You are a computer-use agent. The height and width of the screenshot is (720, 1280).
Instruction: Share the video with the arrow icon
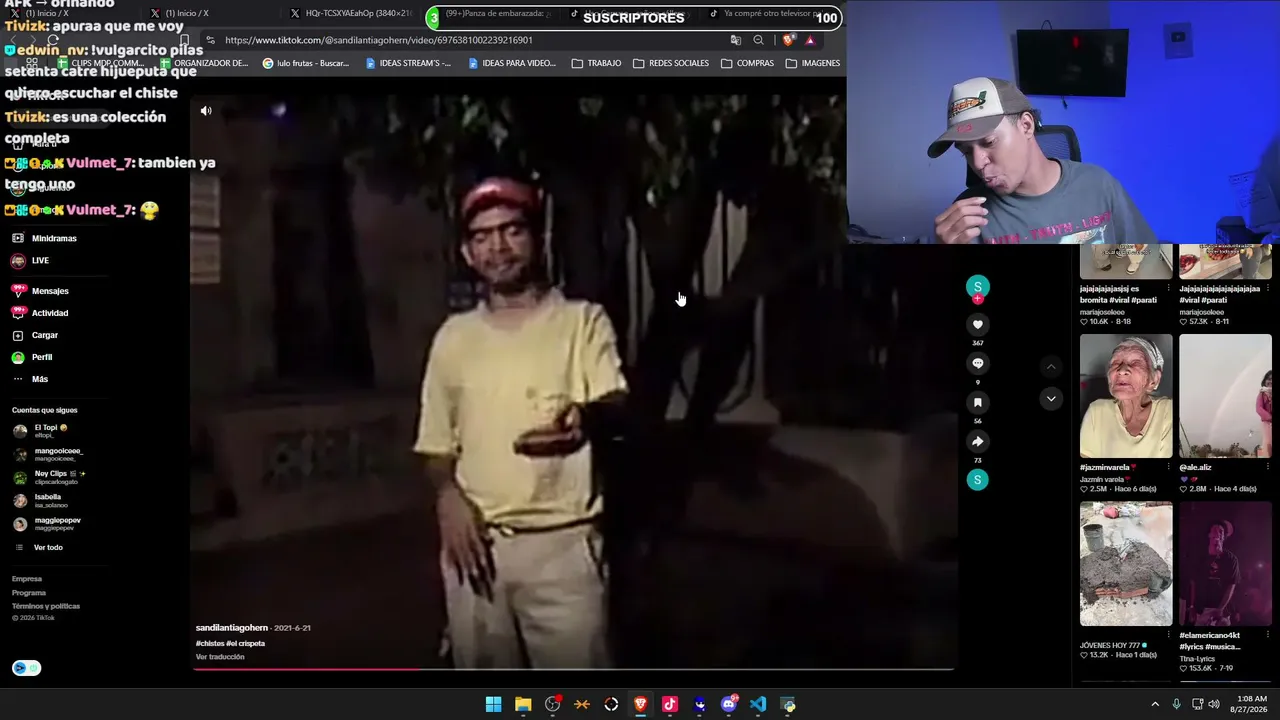(978, 441)
